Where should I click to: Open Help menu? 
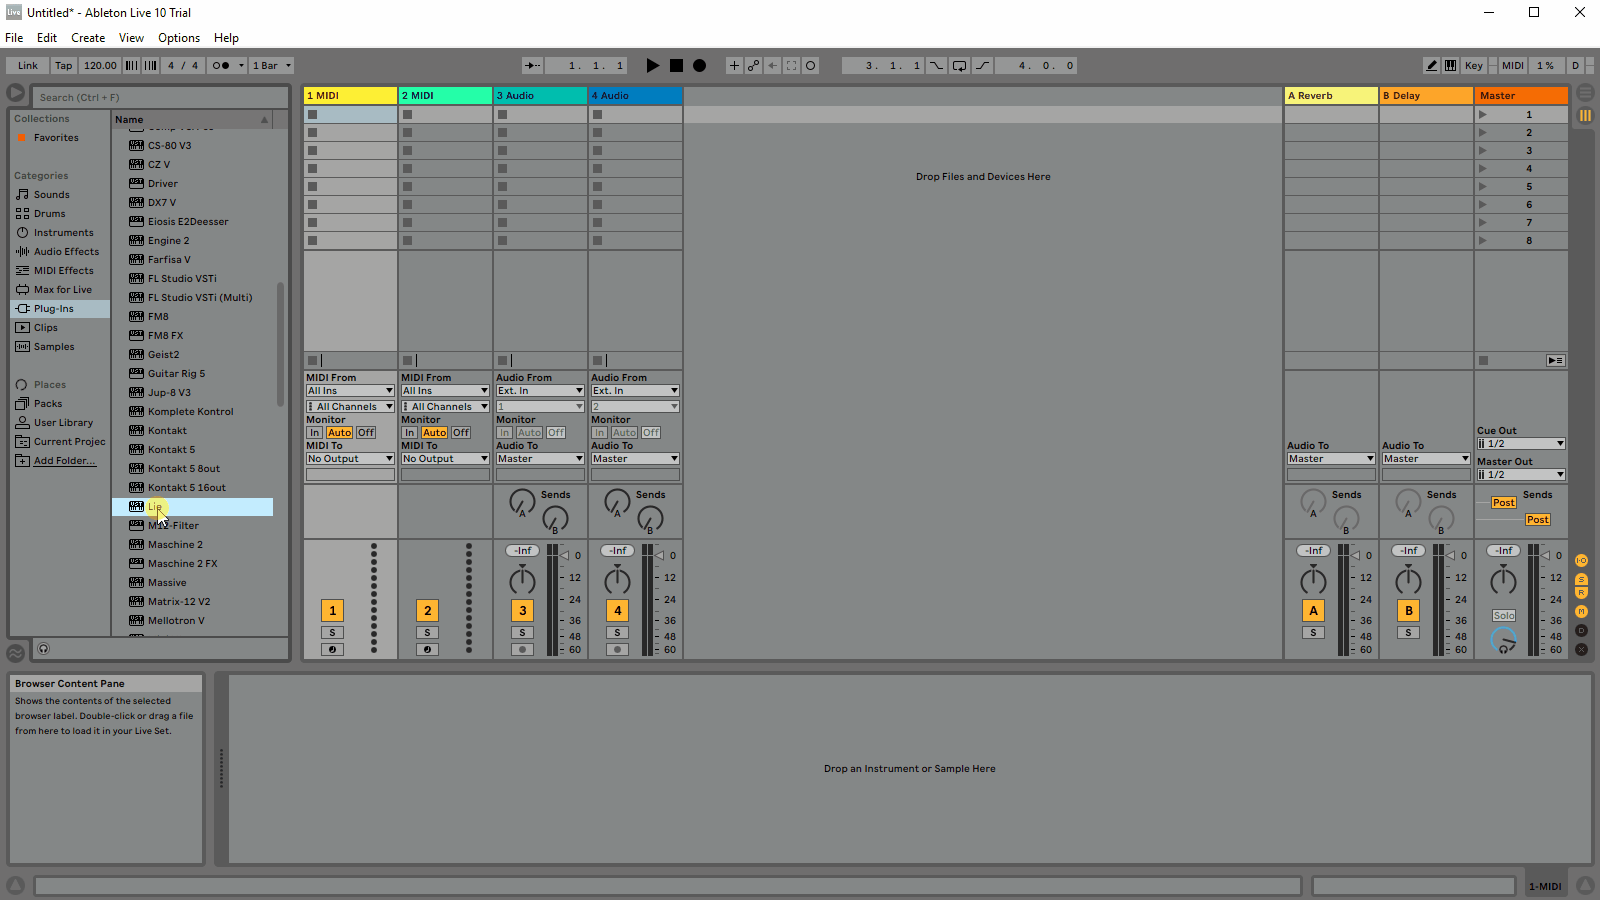[x=226, y=38]
